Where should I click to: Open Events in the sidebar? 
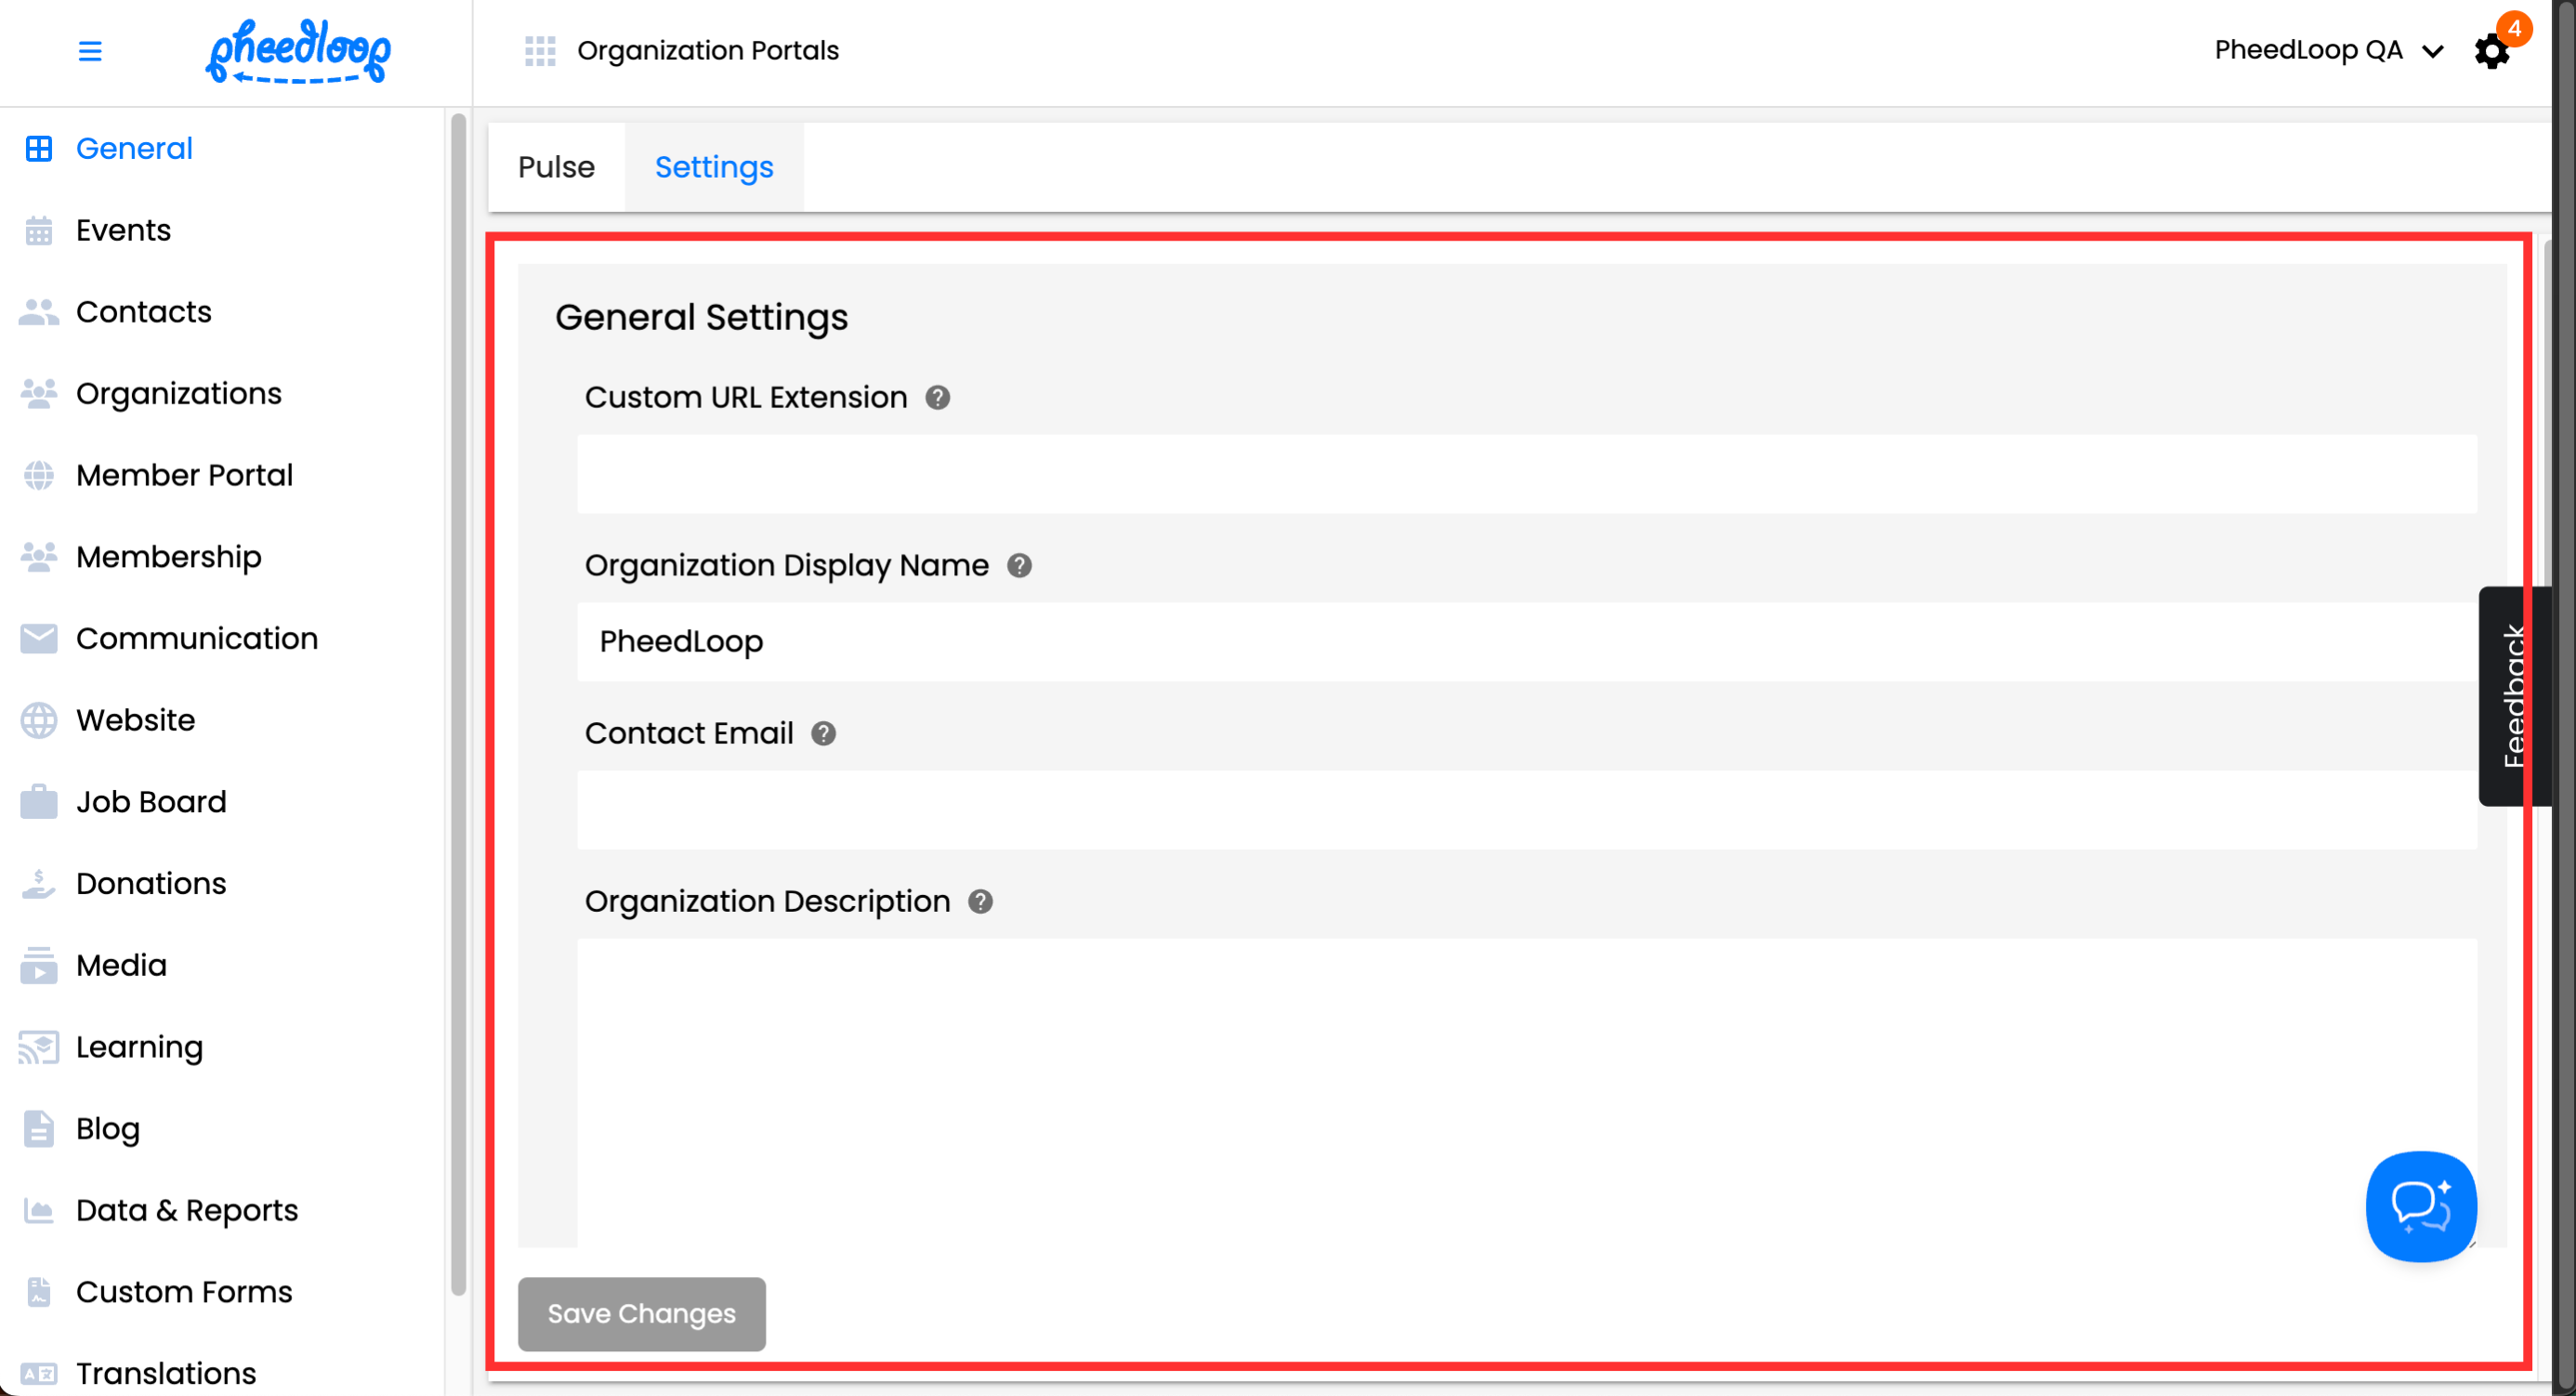[123, 230]
